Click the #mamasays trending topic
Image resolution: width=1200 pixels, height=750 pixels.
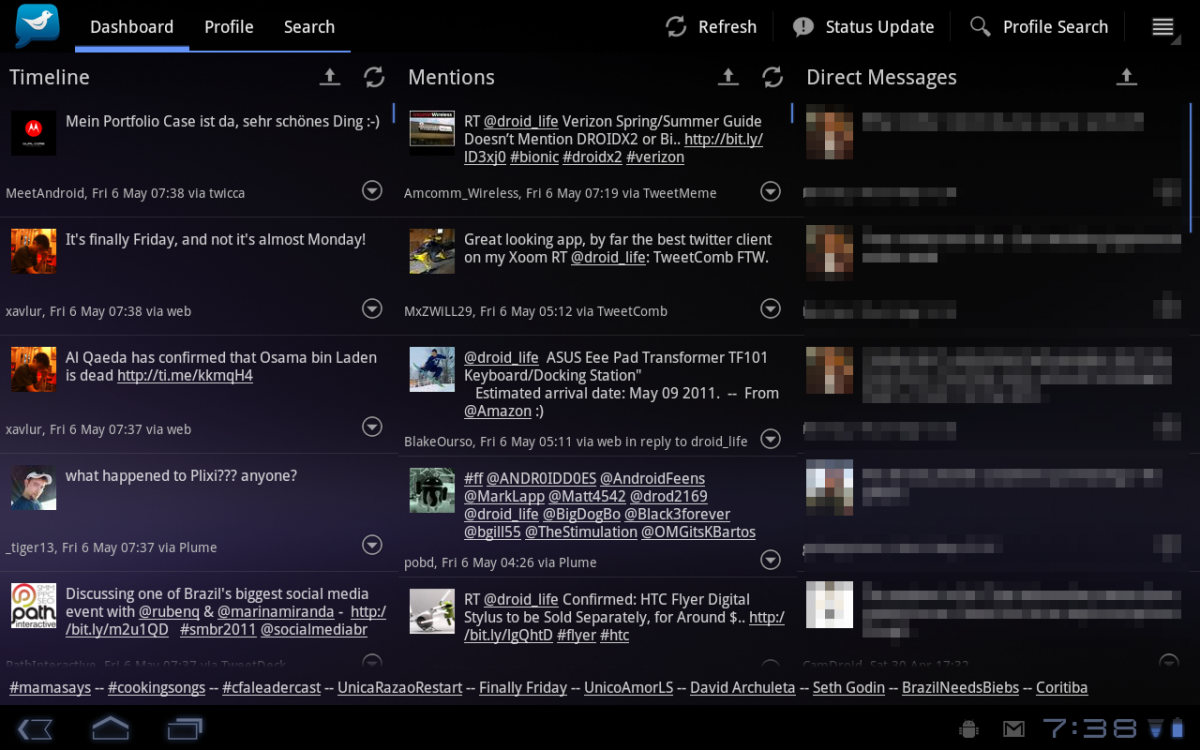(x=50, y=688)
